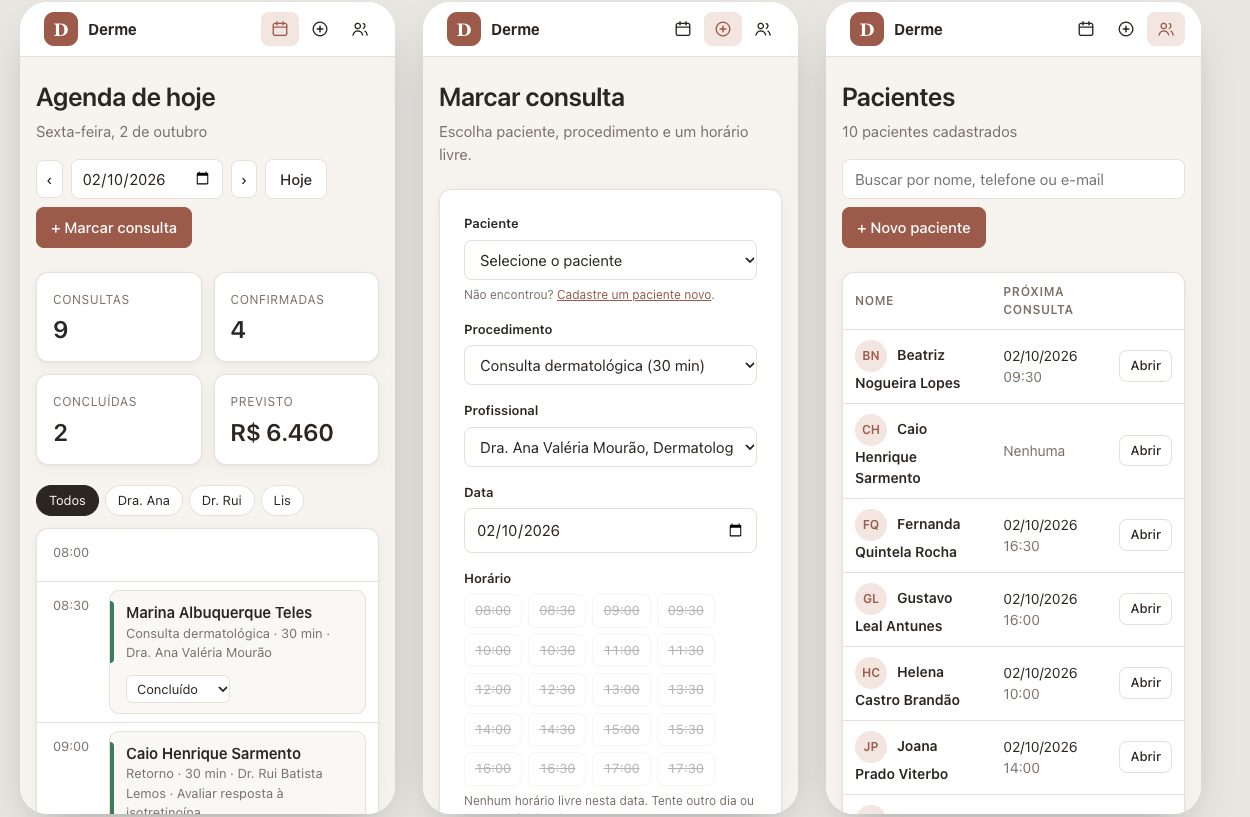Viewport: 1250px width, 817px height.
Task: Click GL avatar for Gustavo Leal Antunes
Action: (x=871, y=598)
